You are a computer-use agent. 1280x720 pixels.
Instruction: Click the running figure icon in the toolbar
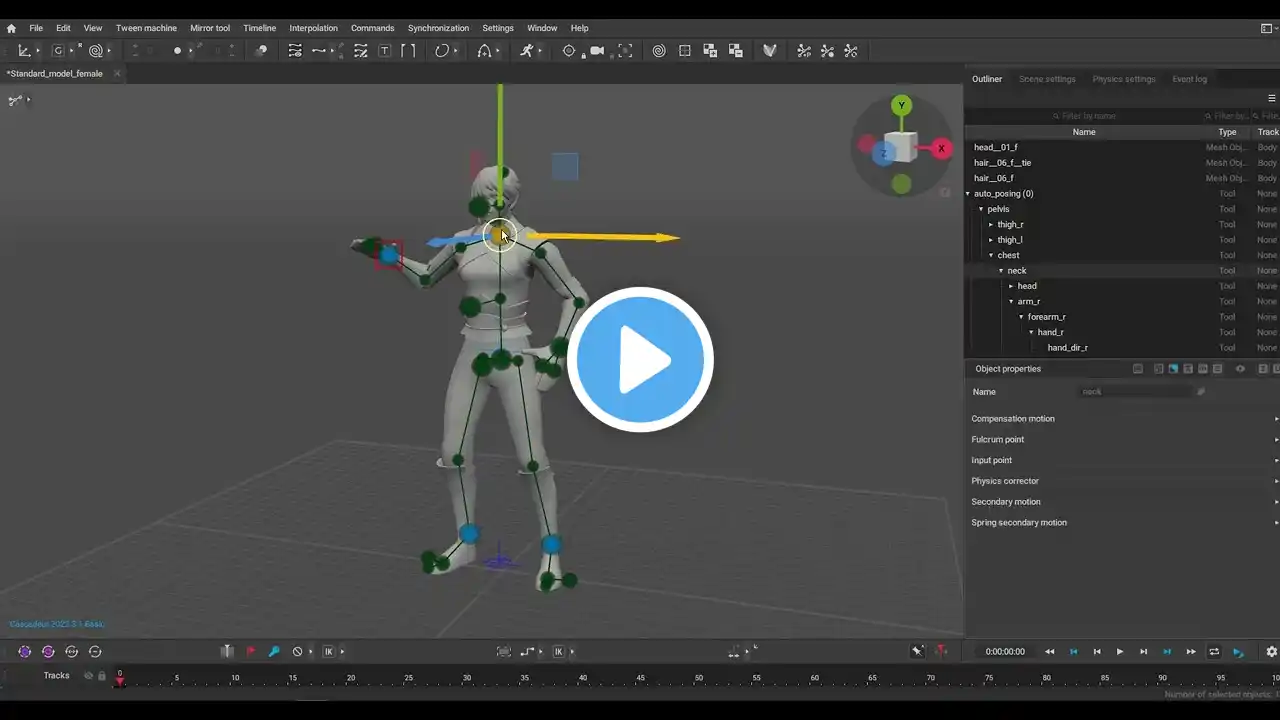pyautogui.click(x=526, y=51)
